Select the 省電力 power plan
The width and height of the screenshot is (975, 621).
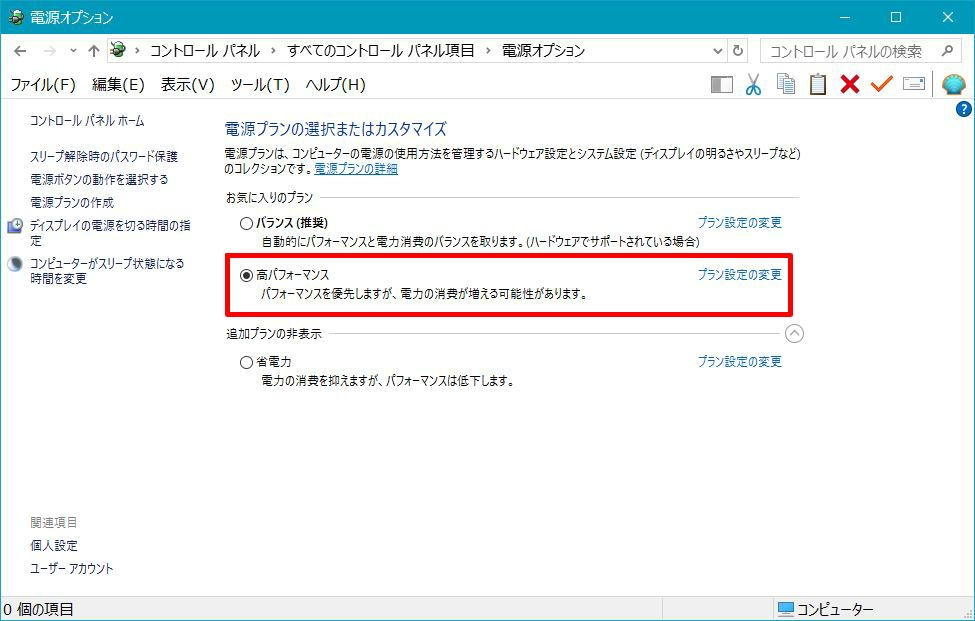(246, 362)
